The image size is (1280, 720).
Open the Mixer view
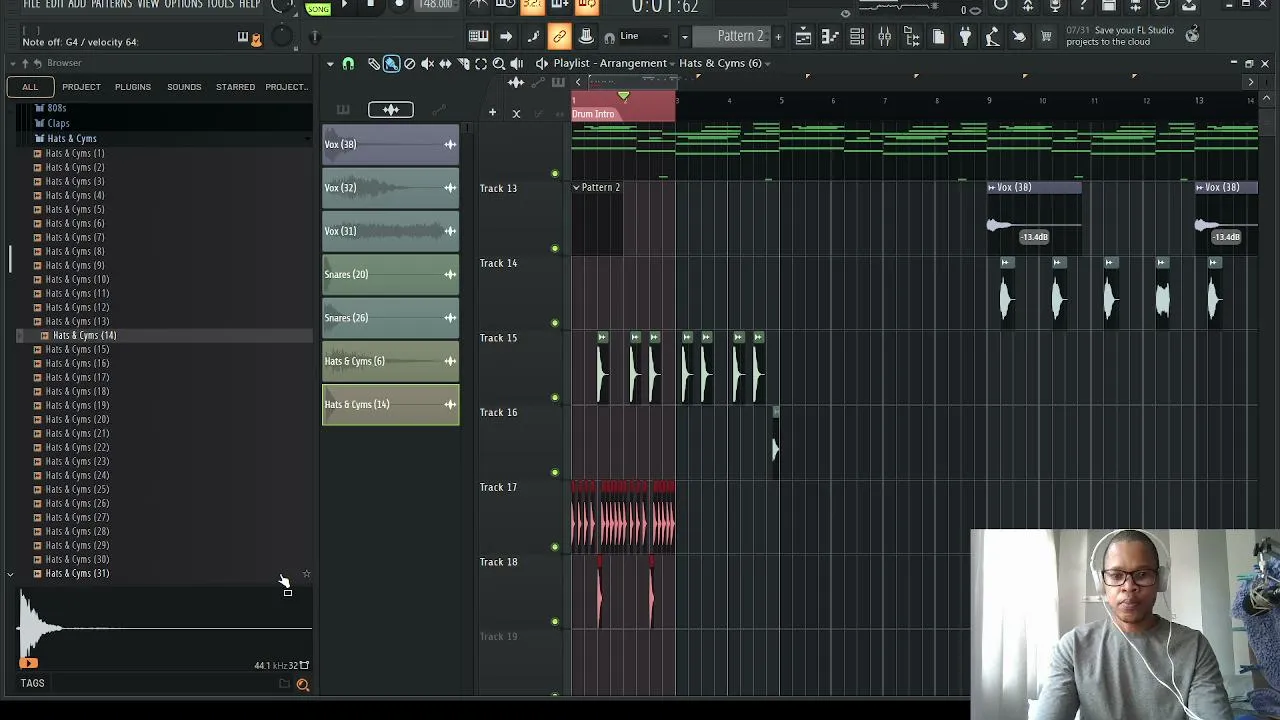[884, 37]
